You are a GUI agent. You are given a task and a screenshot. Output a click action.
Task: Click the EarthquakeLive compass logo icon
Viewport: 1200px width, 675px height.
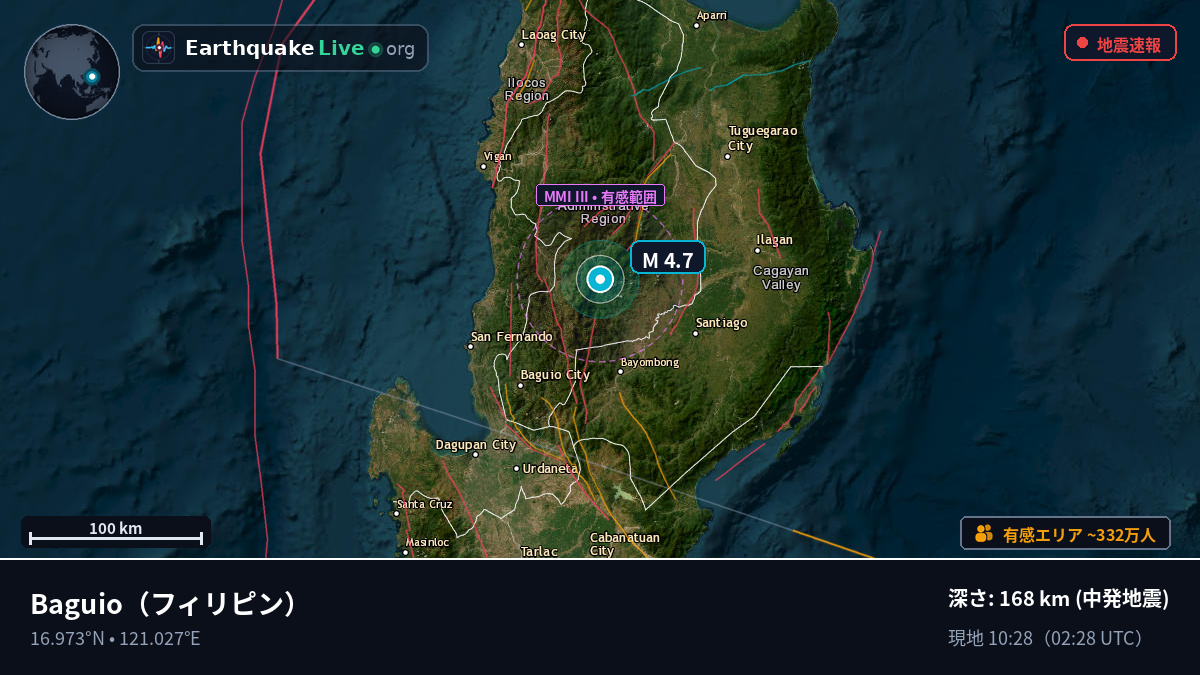point(158,48)
